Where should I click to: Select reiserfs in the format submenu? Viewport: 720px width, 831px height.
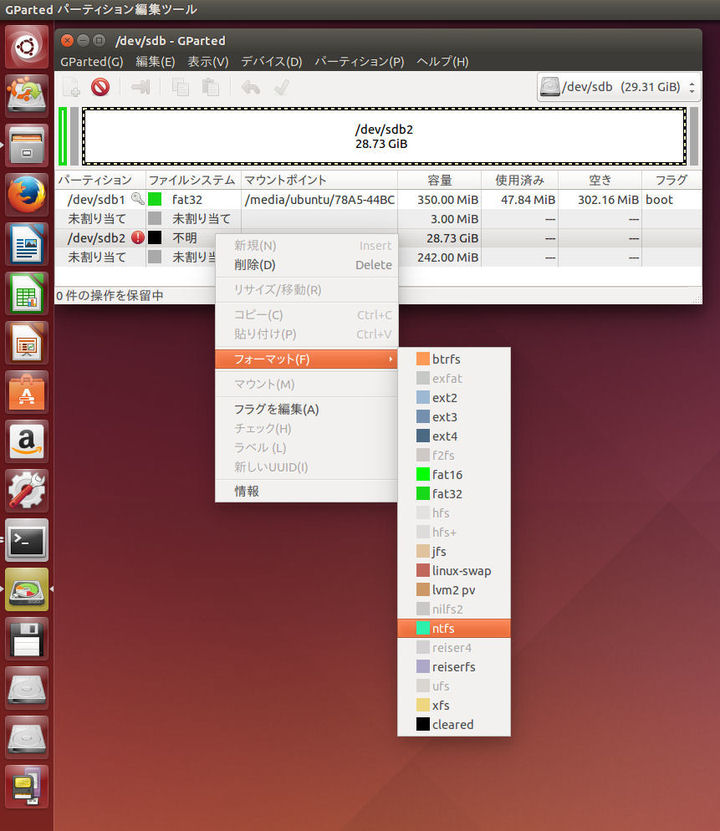point(454,667)
